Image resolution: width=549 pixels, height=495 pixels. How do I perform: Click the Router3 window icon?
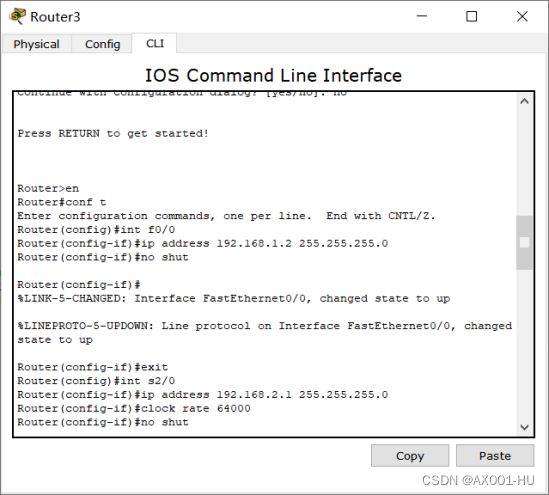coord(18,16)
